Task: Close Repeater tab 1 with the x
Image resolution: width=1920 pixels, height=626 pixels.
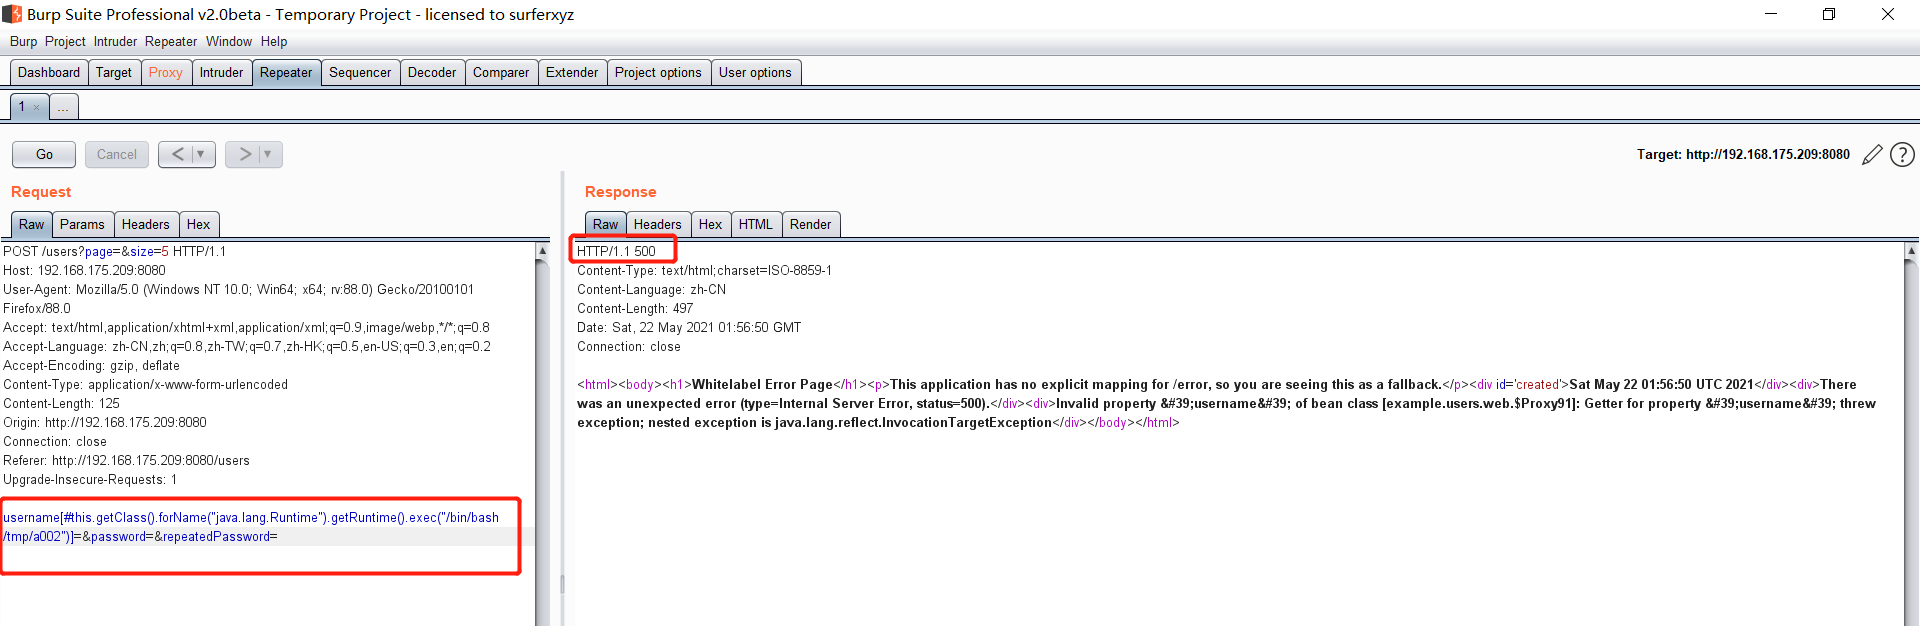Action: coord(37,107)
